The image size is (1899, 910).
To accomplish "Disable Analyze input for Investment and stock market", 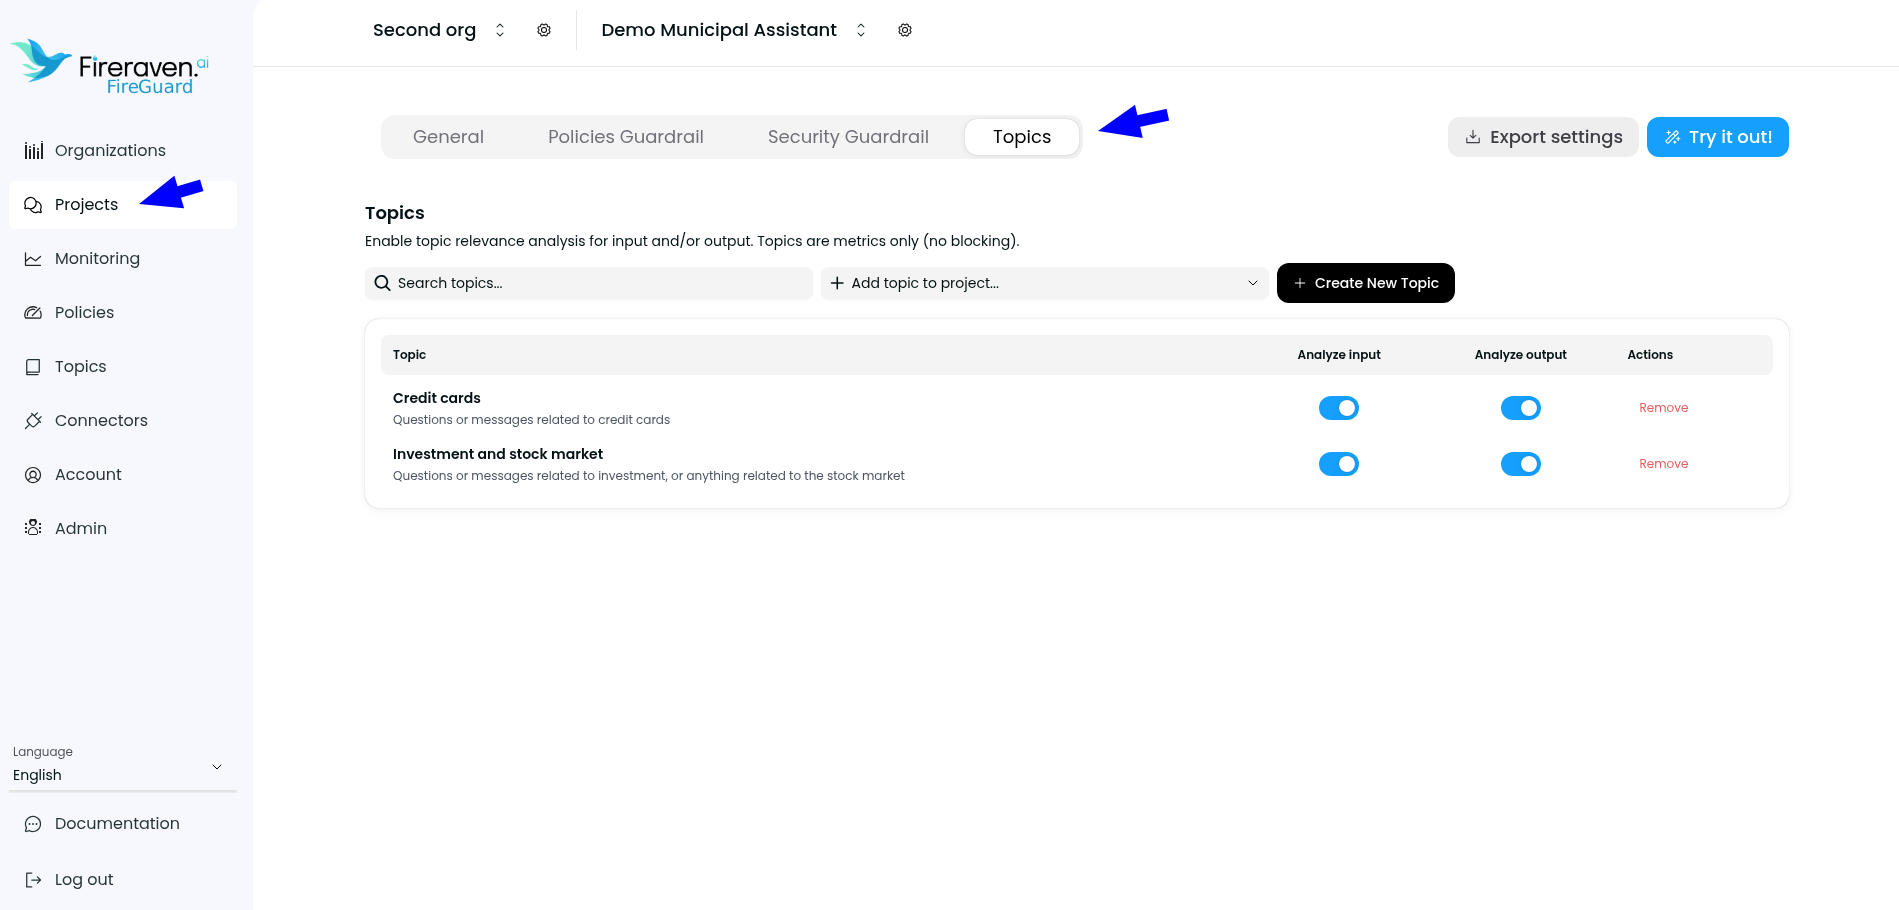I will pos(1339,463).
